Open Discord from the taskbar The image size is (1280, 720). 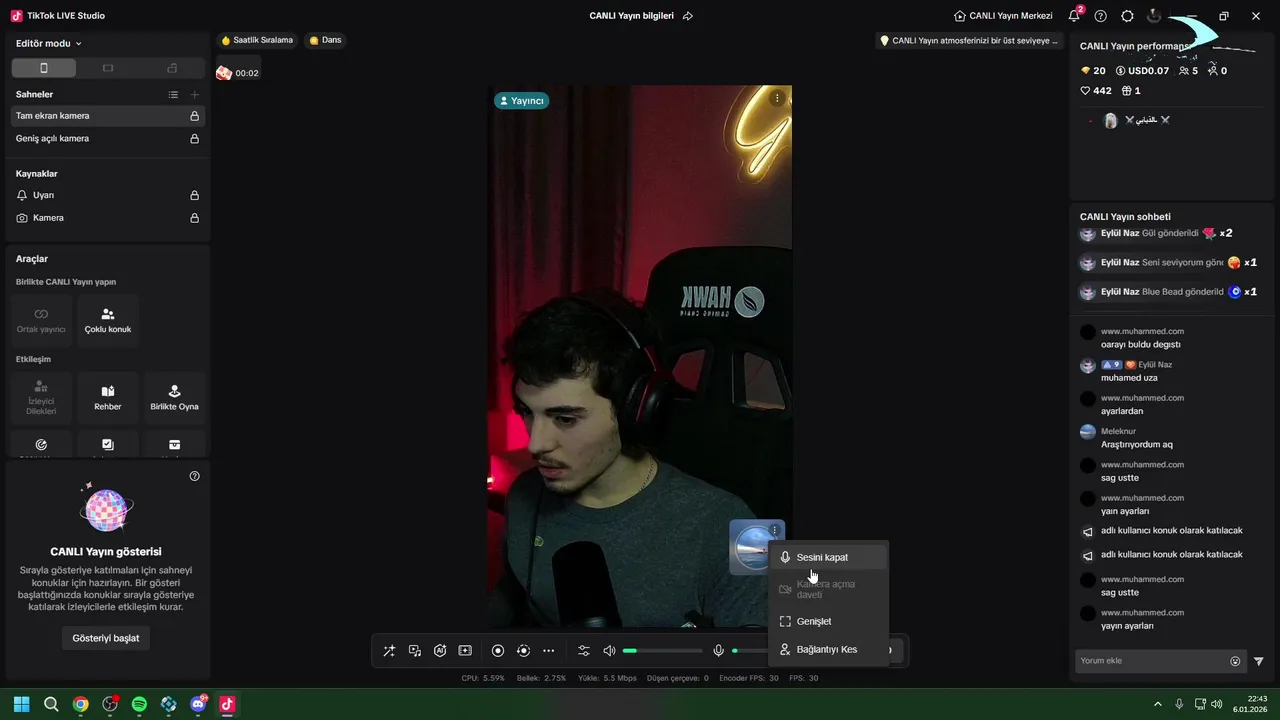pyautogui.click(x=198, y=704)
